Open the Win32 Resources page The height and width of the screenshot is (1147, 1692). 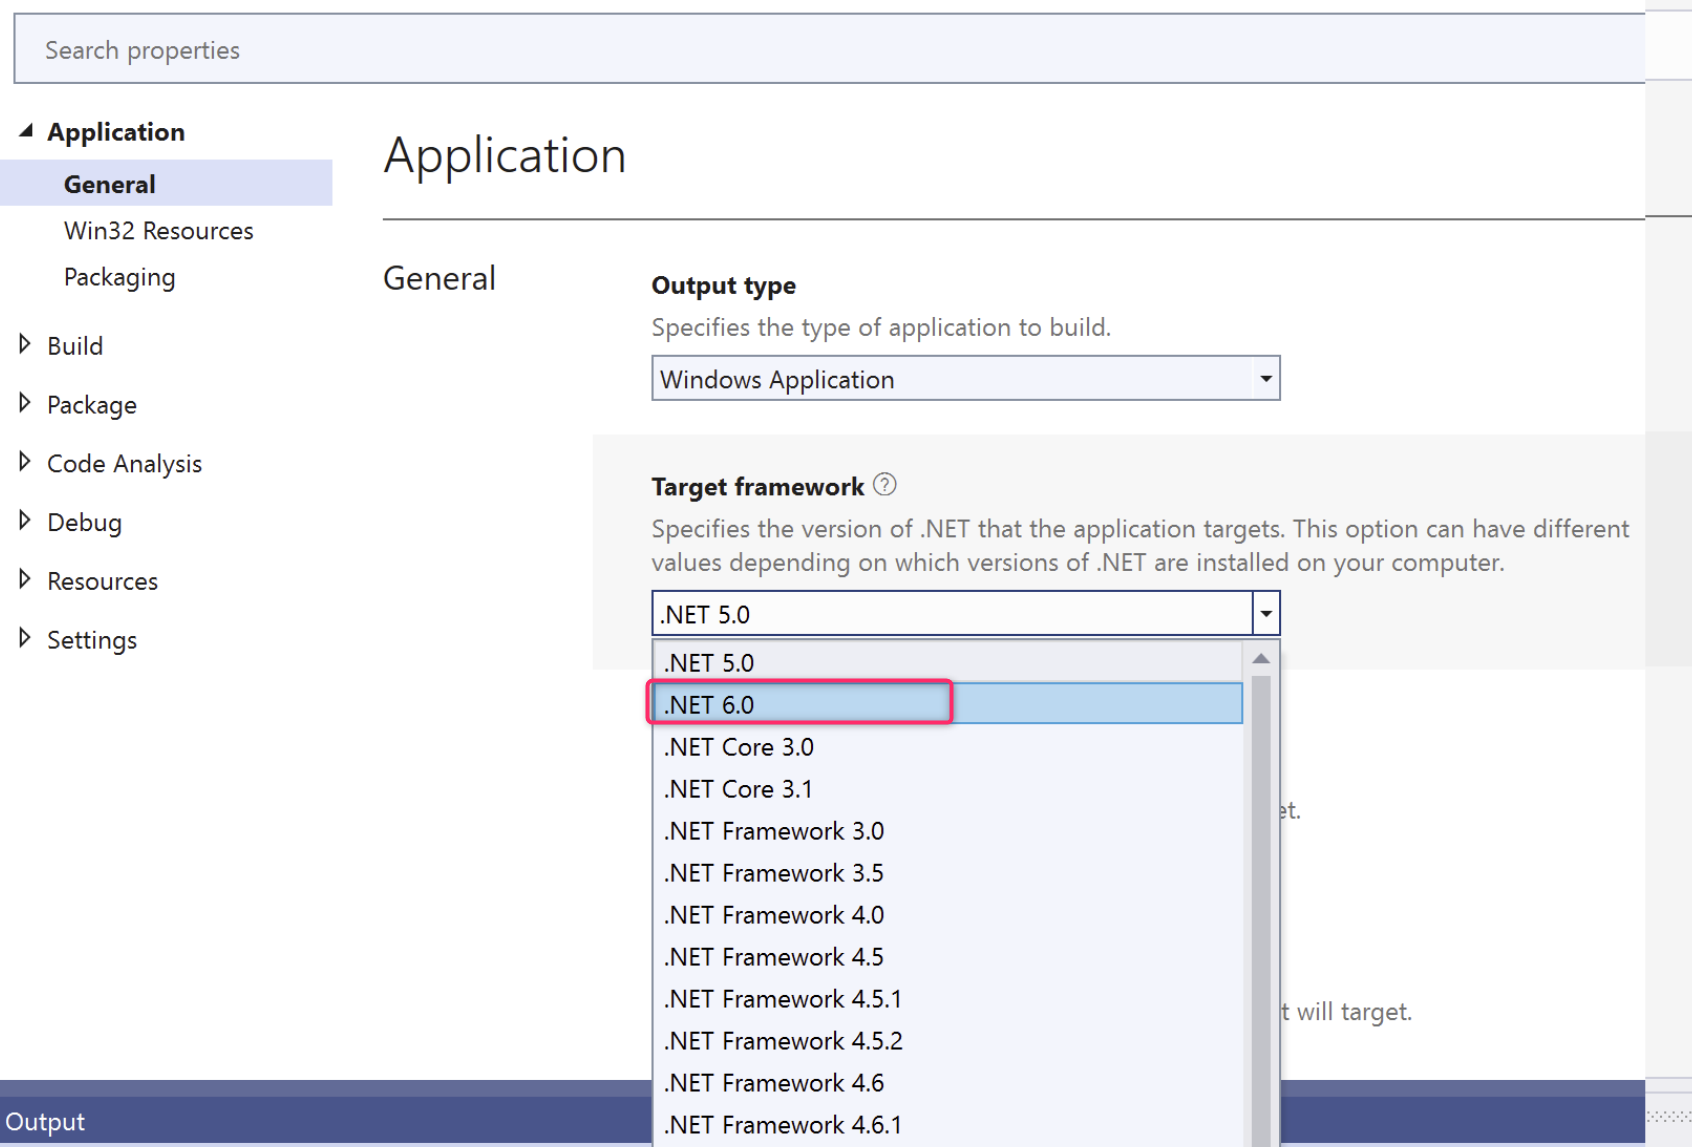[x=158, y=230]
